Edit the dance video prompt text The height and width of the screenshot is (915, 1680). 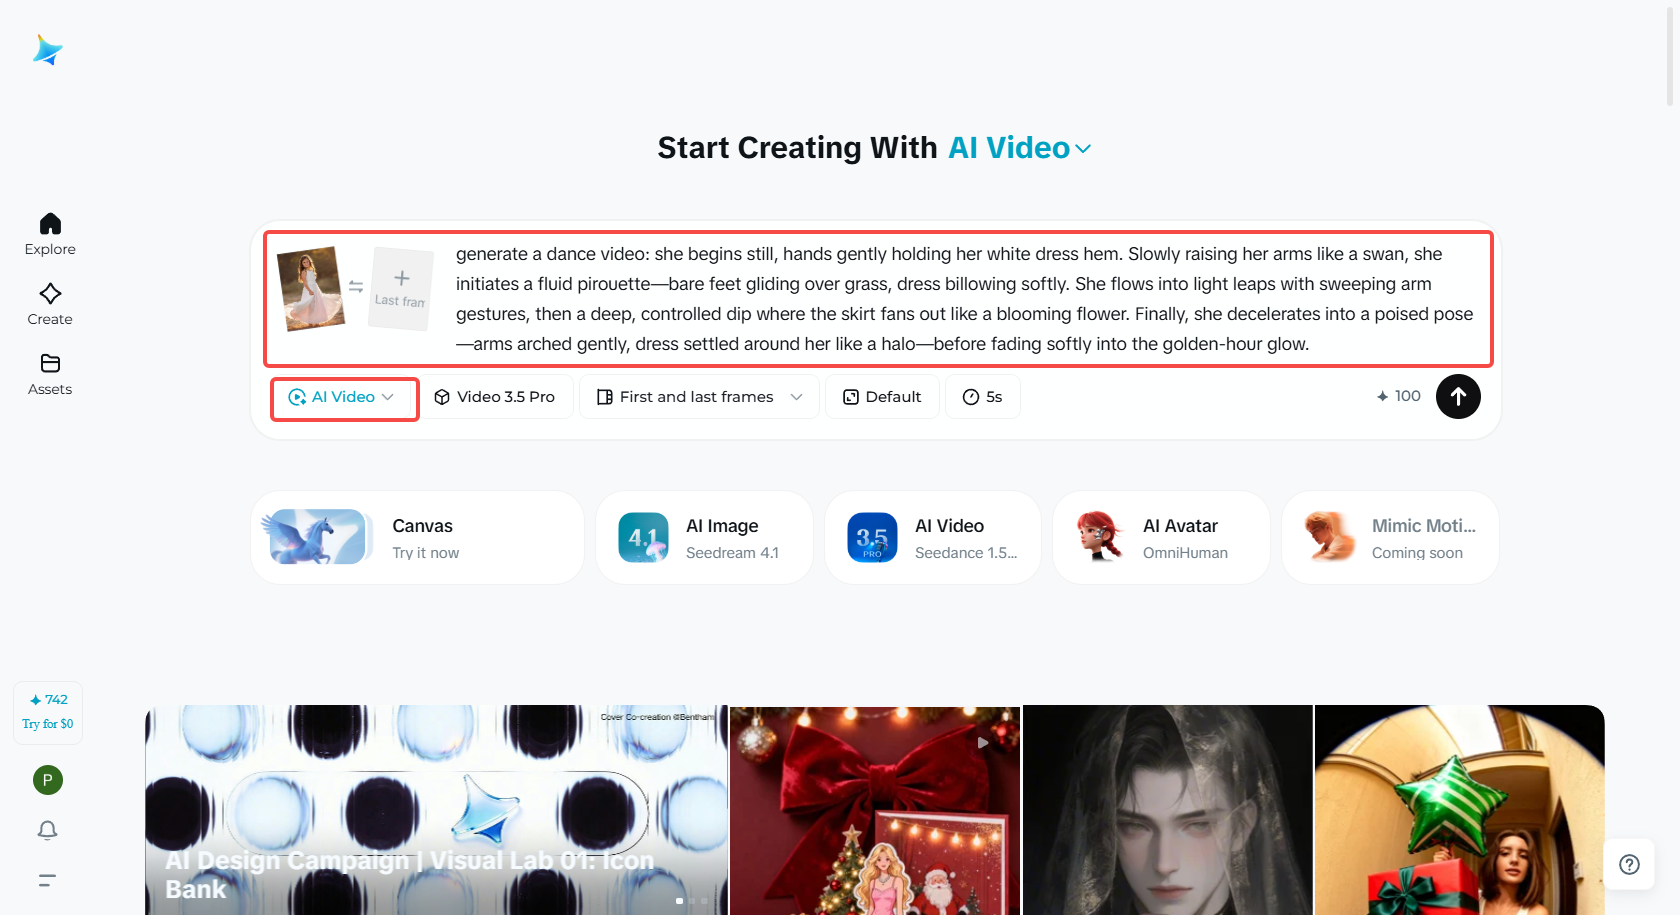point(965,299)
